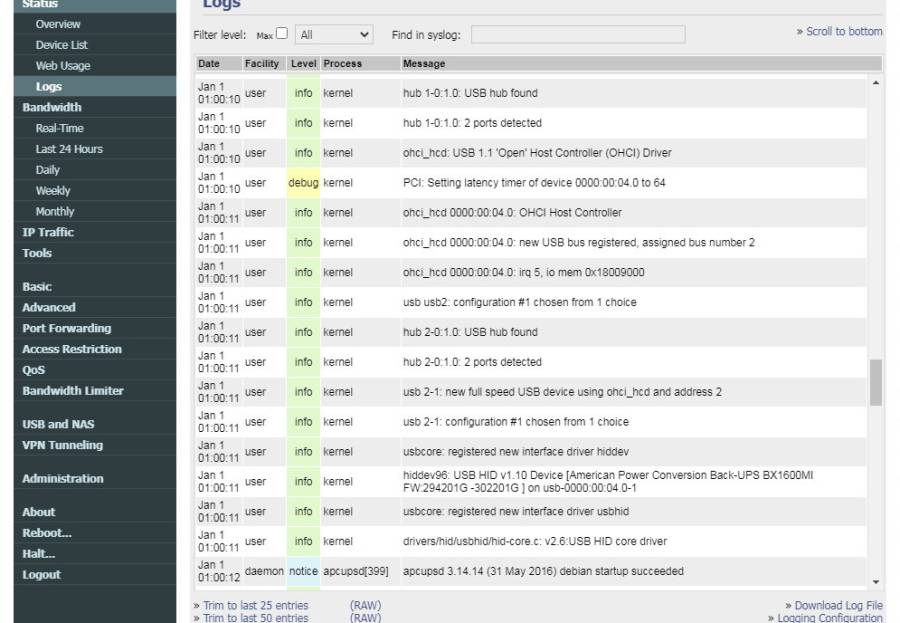Open Last 24 Hours bandwidth page
The image size is (900, 623).
pos(69,149)
